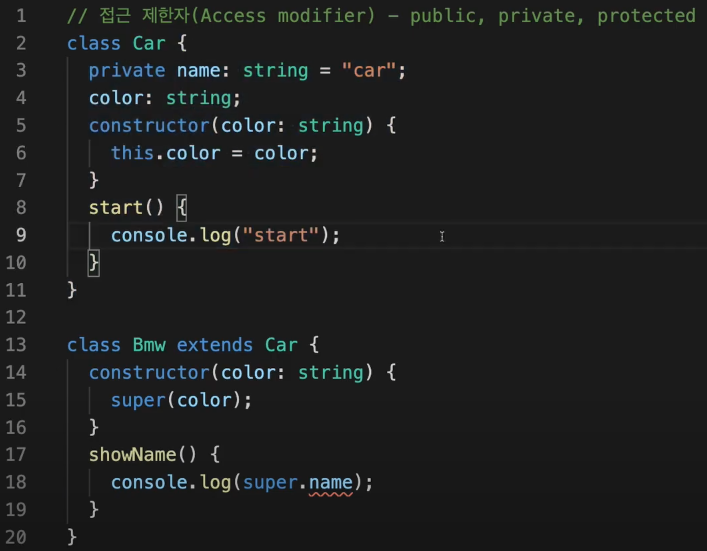
Task: Click 'console' on line 9
Action: pyautogui.click(x=149, y=235)
